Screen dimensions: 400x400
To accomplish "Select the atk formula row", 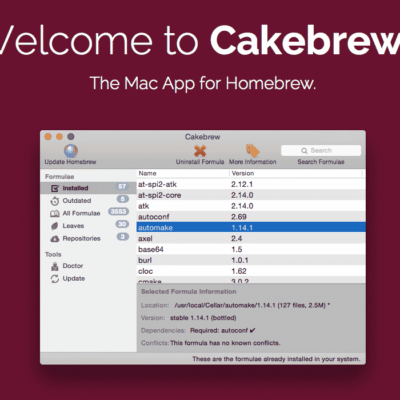I will tap(251, 206).
